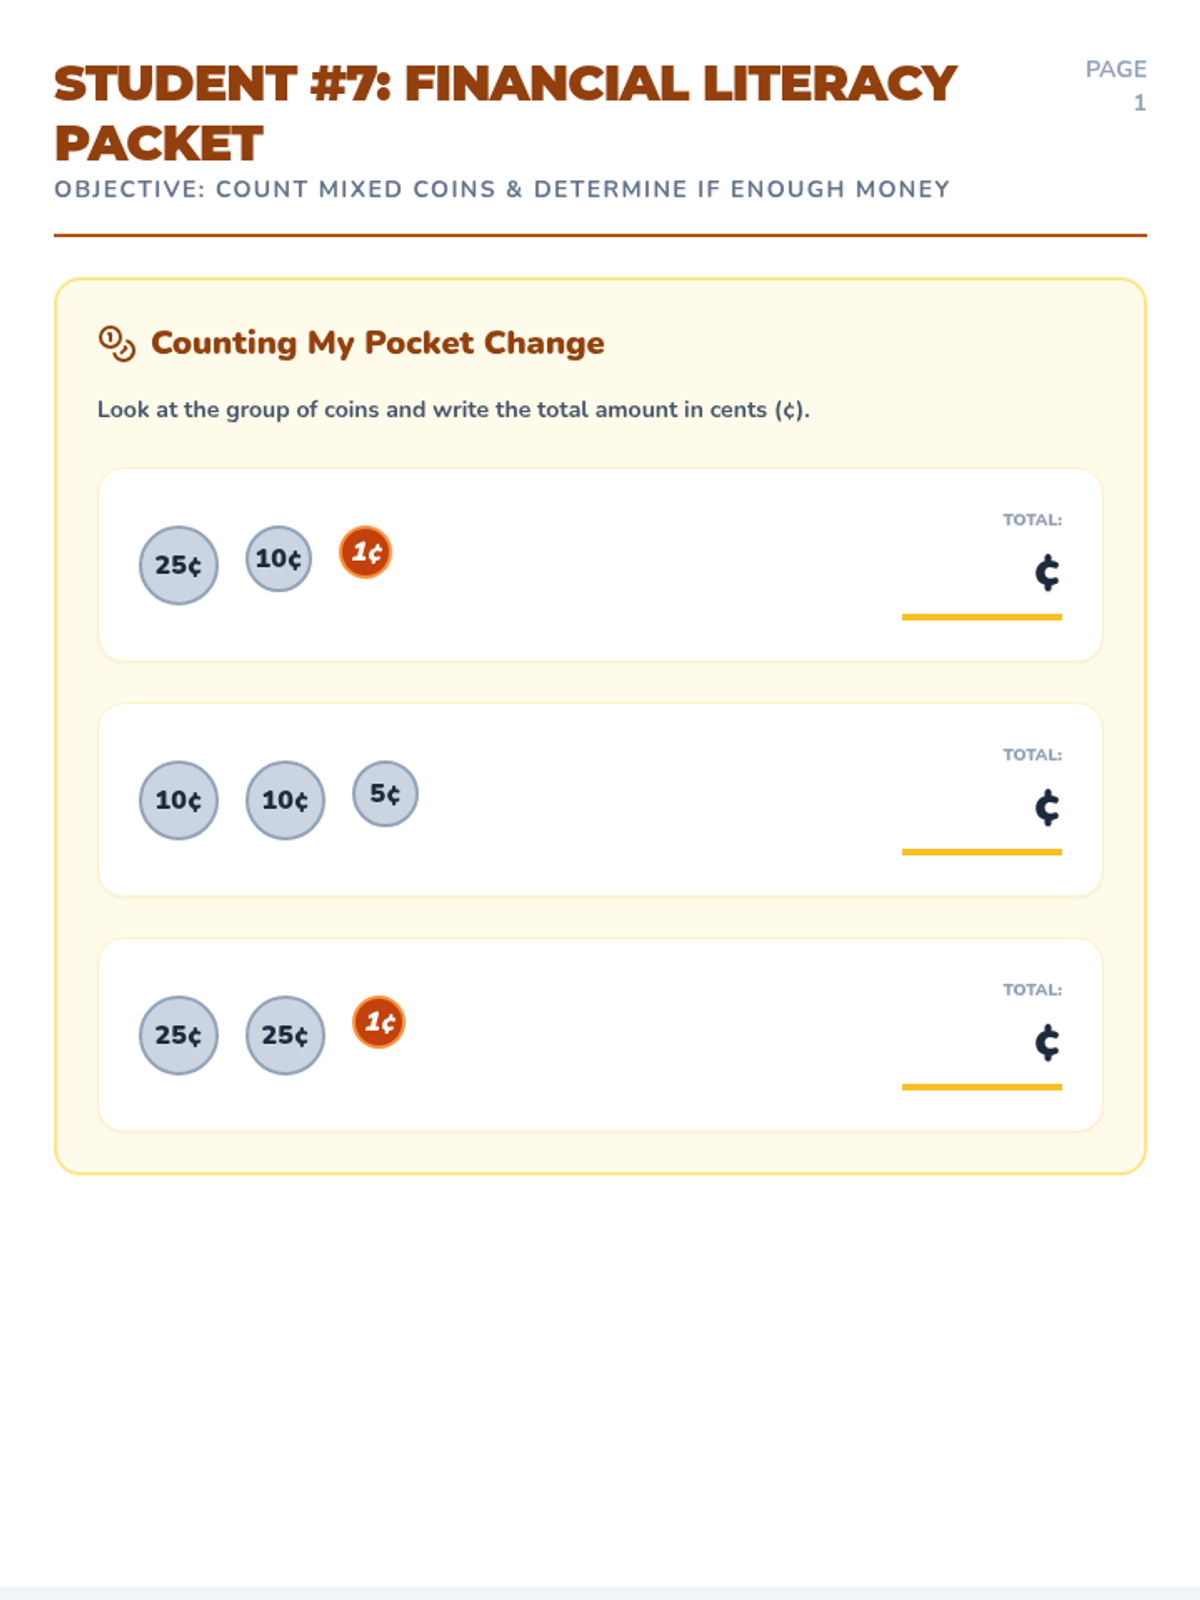The width and height of the screenshot is (1200, 1600).
Task: Click the TOTAL label in the first row
Action: [1032, 520]
